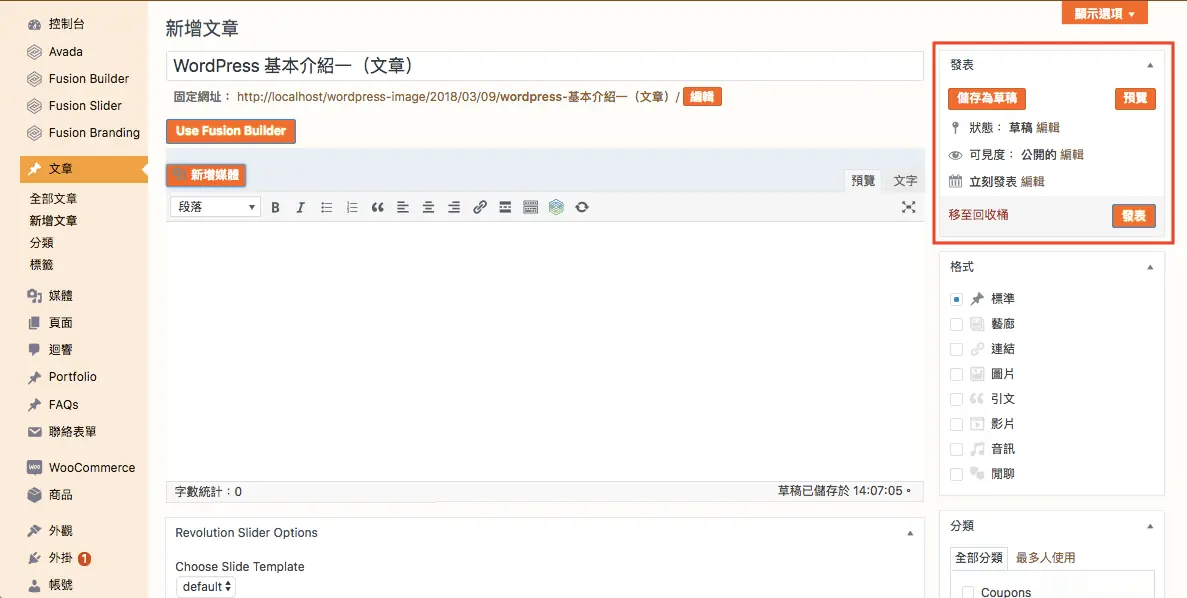The image size is (1187, 598).
Task: Open the 段落 paragraph format dropdown
Action: click(x=215, y=207)
